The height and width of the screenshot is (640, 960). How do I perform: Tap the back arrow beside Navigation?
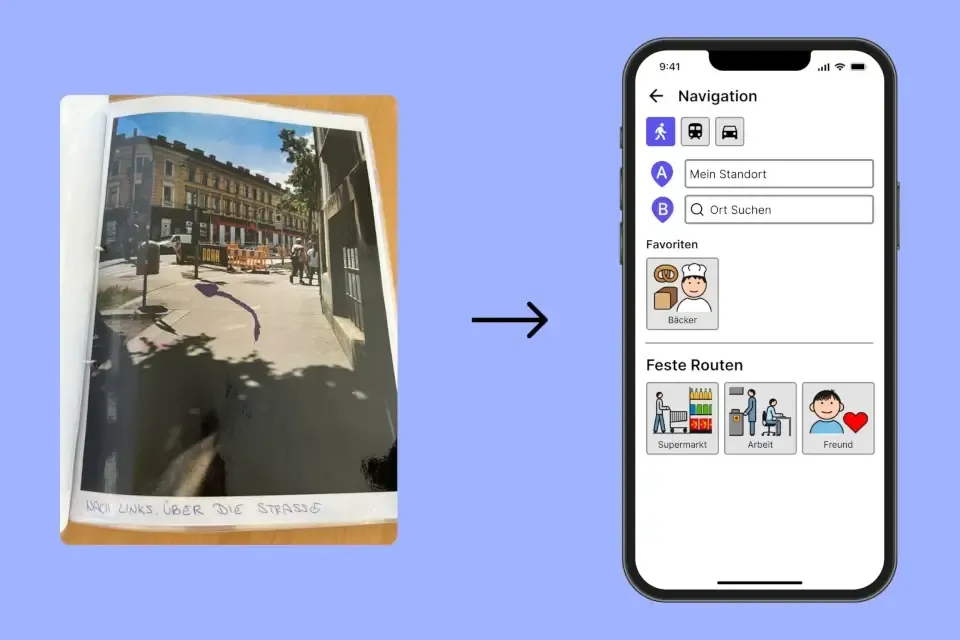pos(656,96)
